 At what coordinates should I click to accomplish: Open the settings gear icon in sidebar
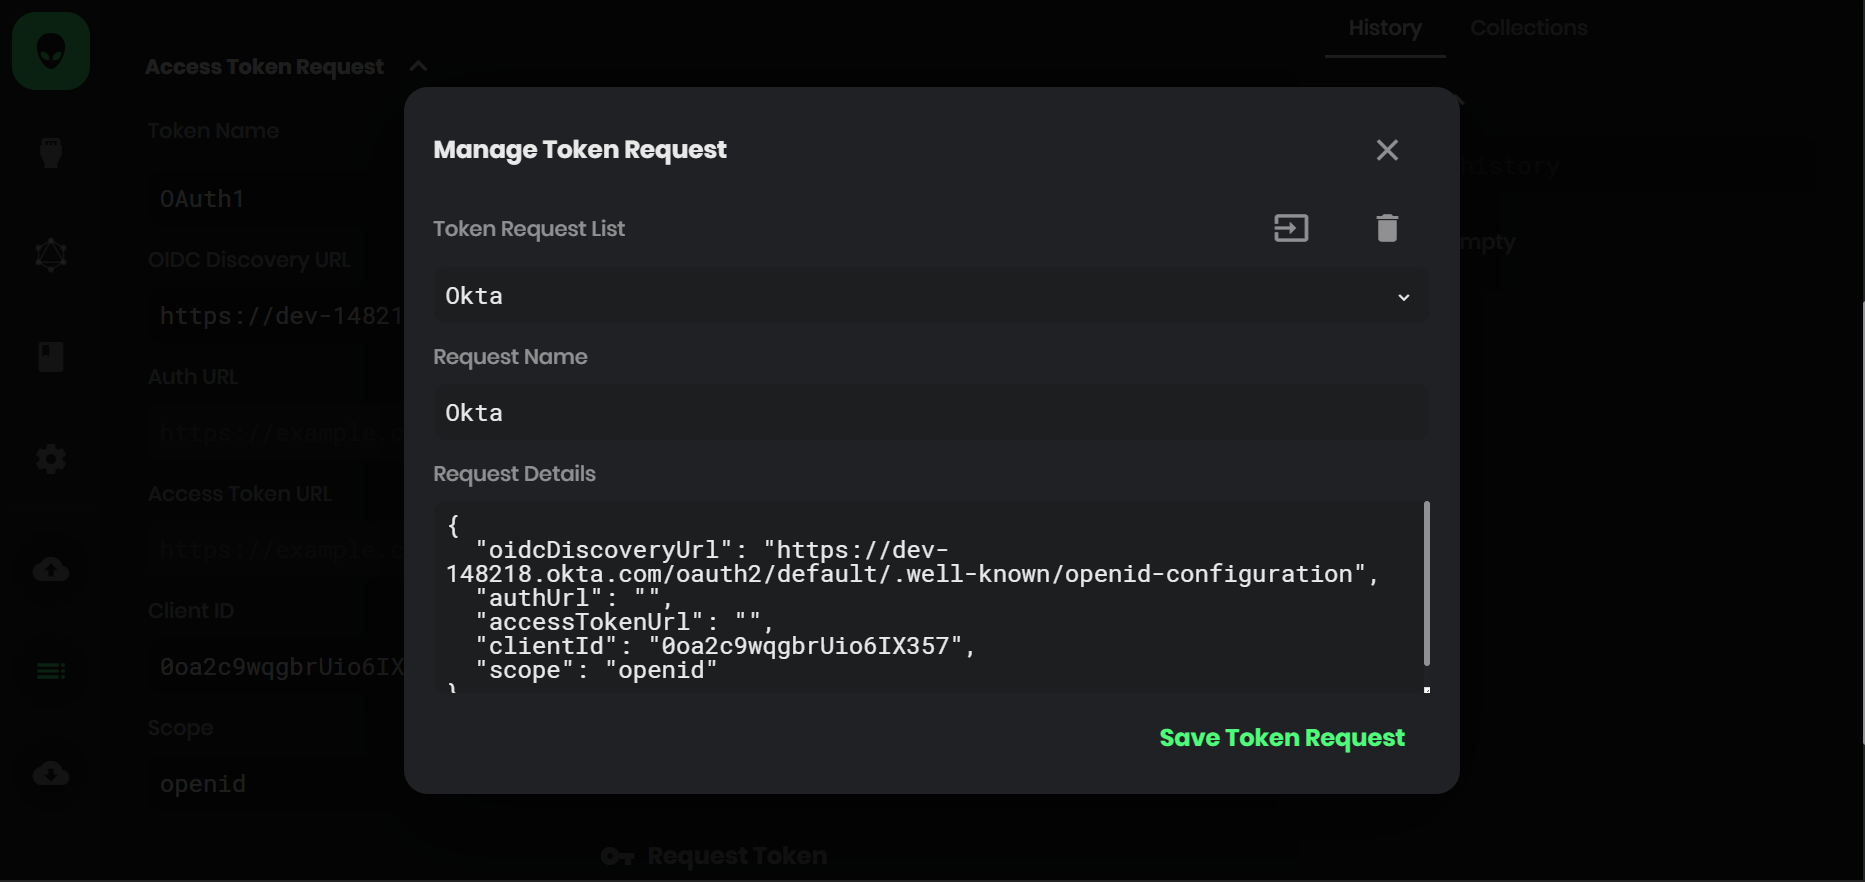point(51,459)
